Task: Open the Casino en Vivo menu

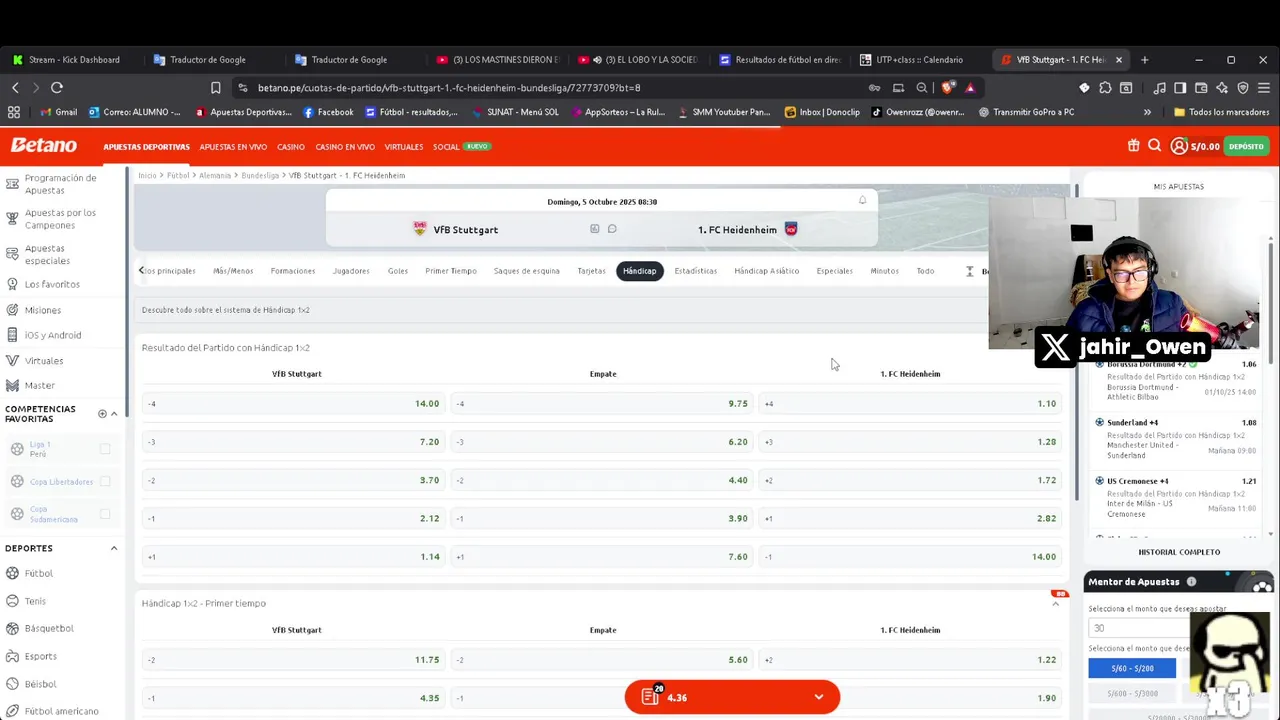Action: pos(345,147)
